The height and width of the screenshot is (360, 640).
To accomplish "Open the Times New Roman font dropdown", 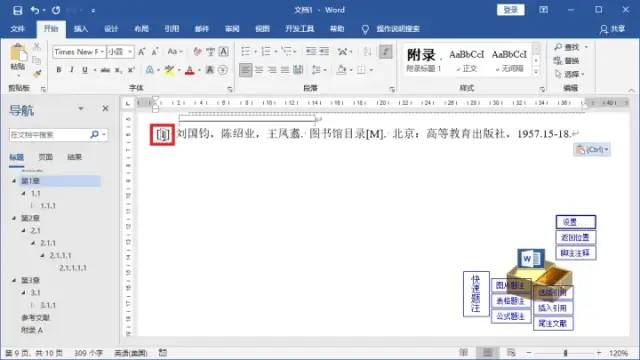I will [x=102, y=52].
